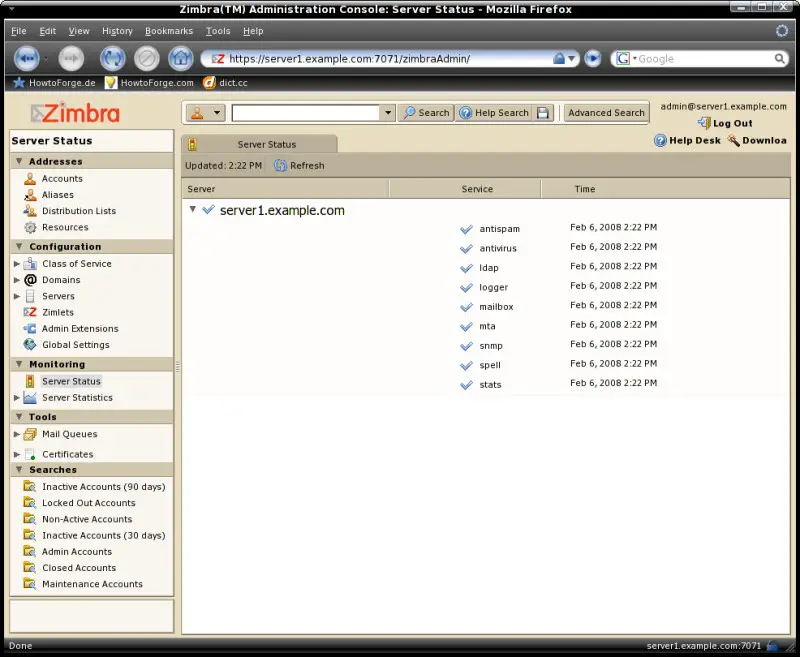Click the Help Desk question mark icon
800x657 pixels.
(x=660, y=140)
